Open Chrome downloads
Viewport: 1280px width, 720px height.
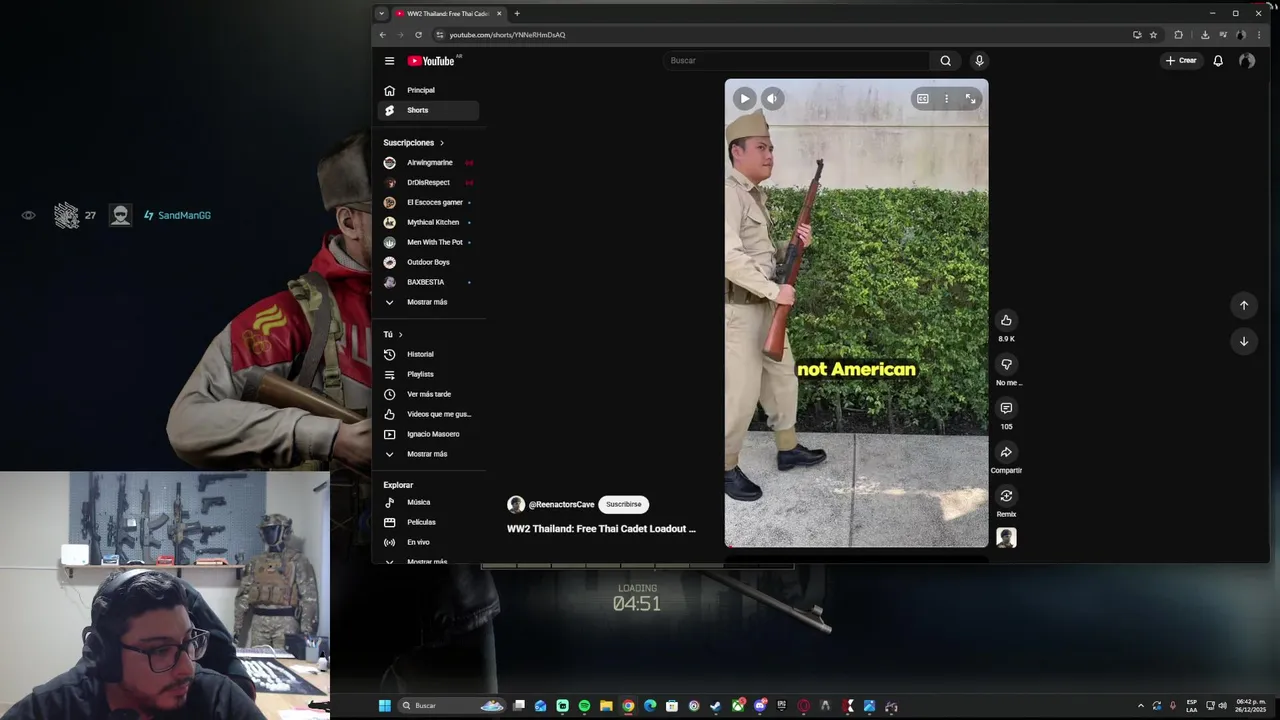1205,35
